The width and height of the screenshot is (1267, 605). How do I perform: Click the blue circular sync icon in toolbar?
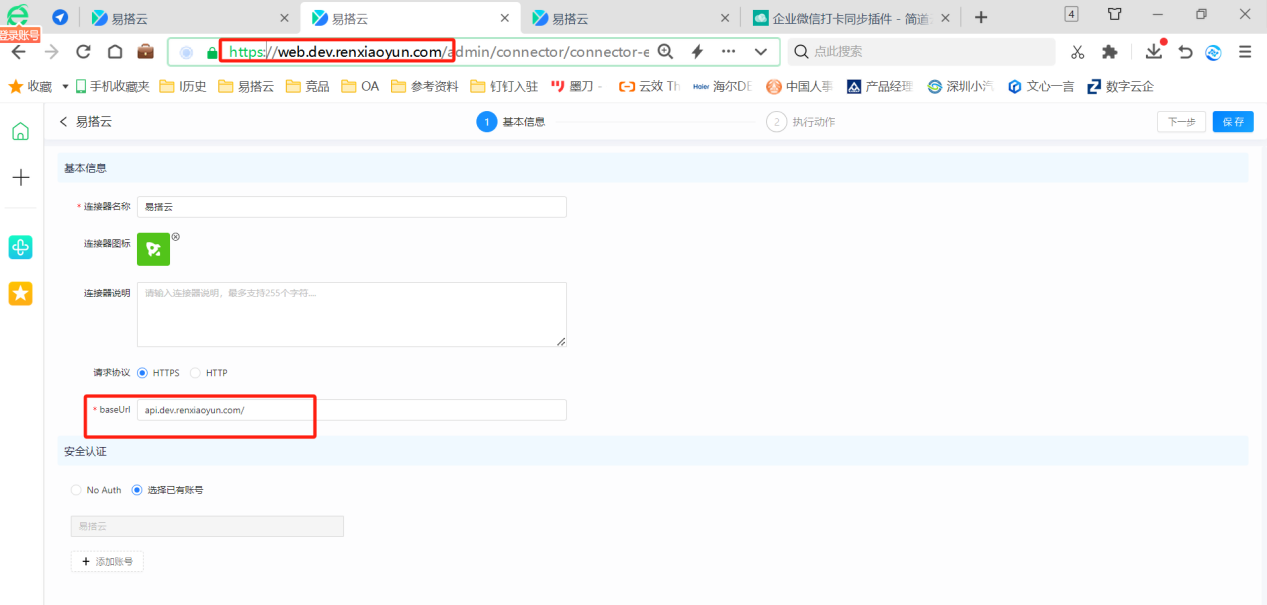click(1213, 52)
